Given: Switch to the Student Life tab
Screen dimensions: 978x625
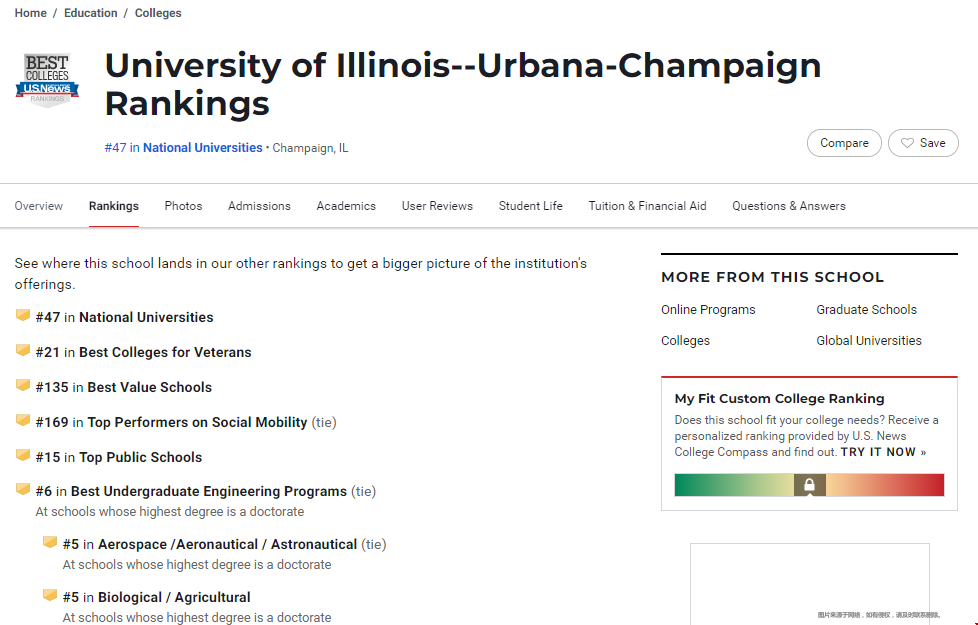Looking at the screenshot, I should (x=531, y=206).
